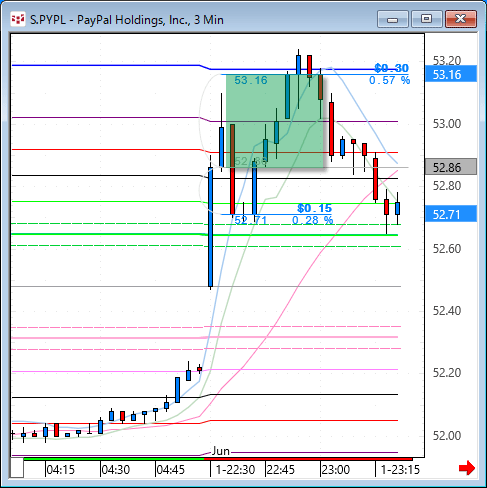Click the 53.16 blue price marker
The width and height of the screenshot is (487, 488).
click(x=451, y=74)
